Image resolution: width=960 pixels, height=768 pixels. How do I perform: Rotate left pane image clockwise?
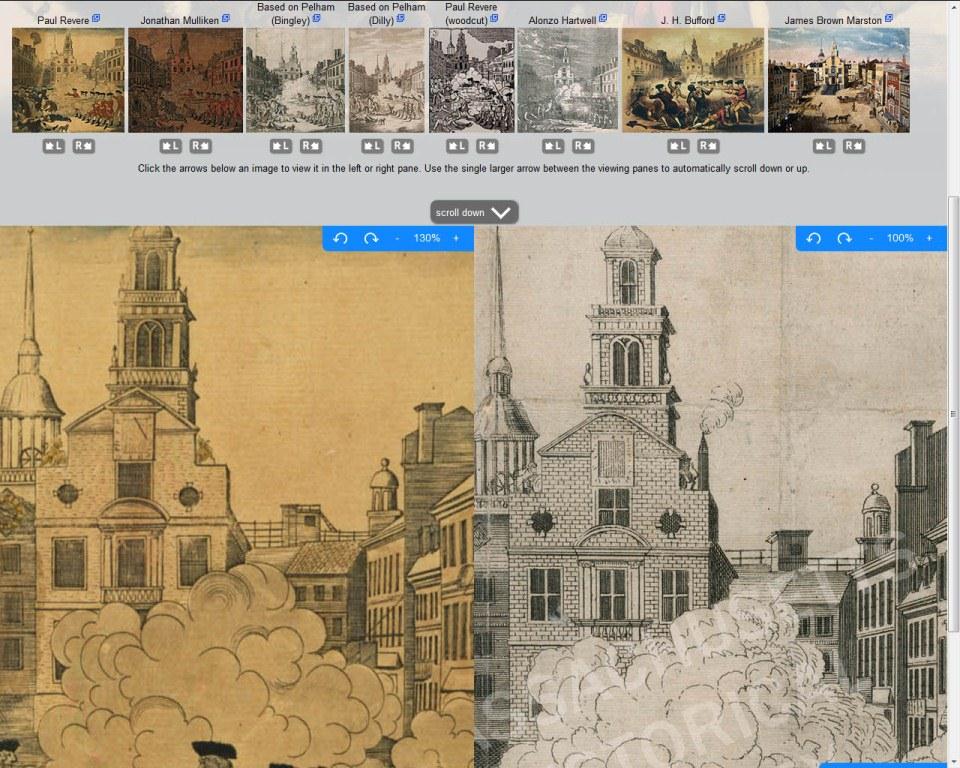tap(371, 238)
